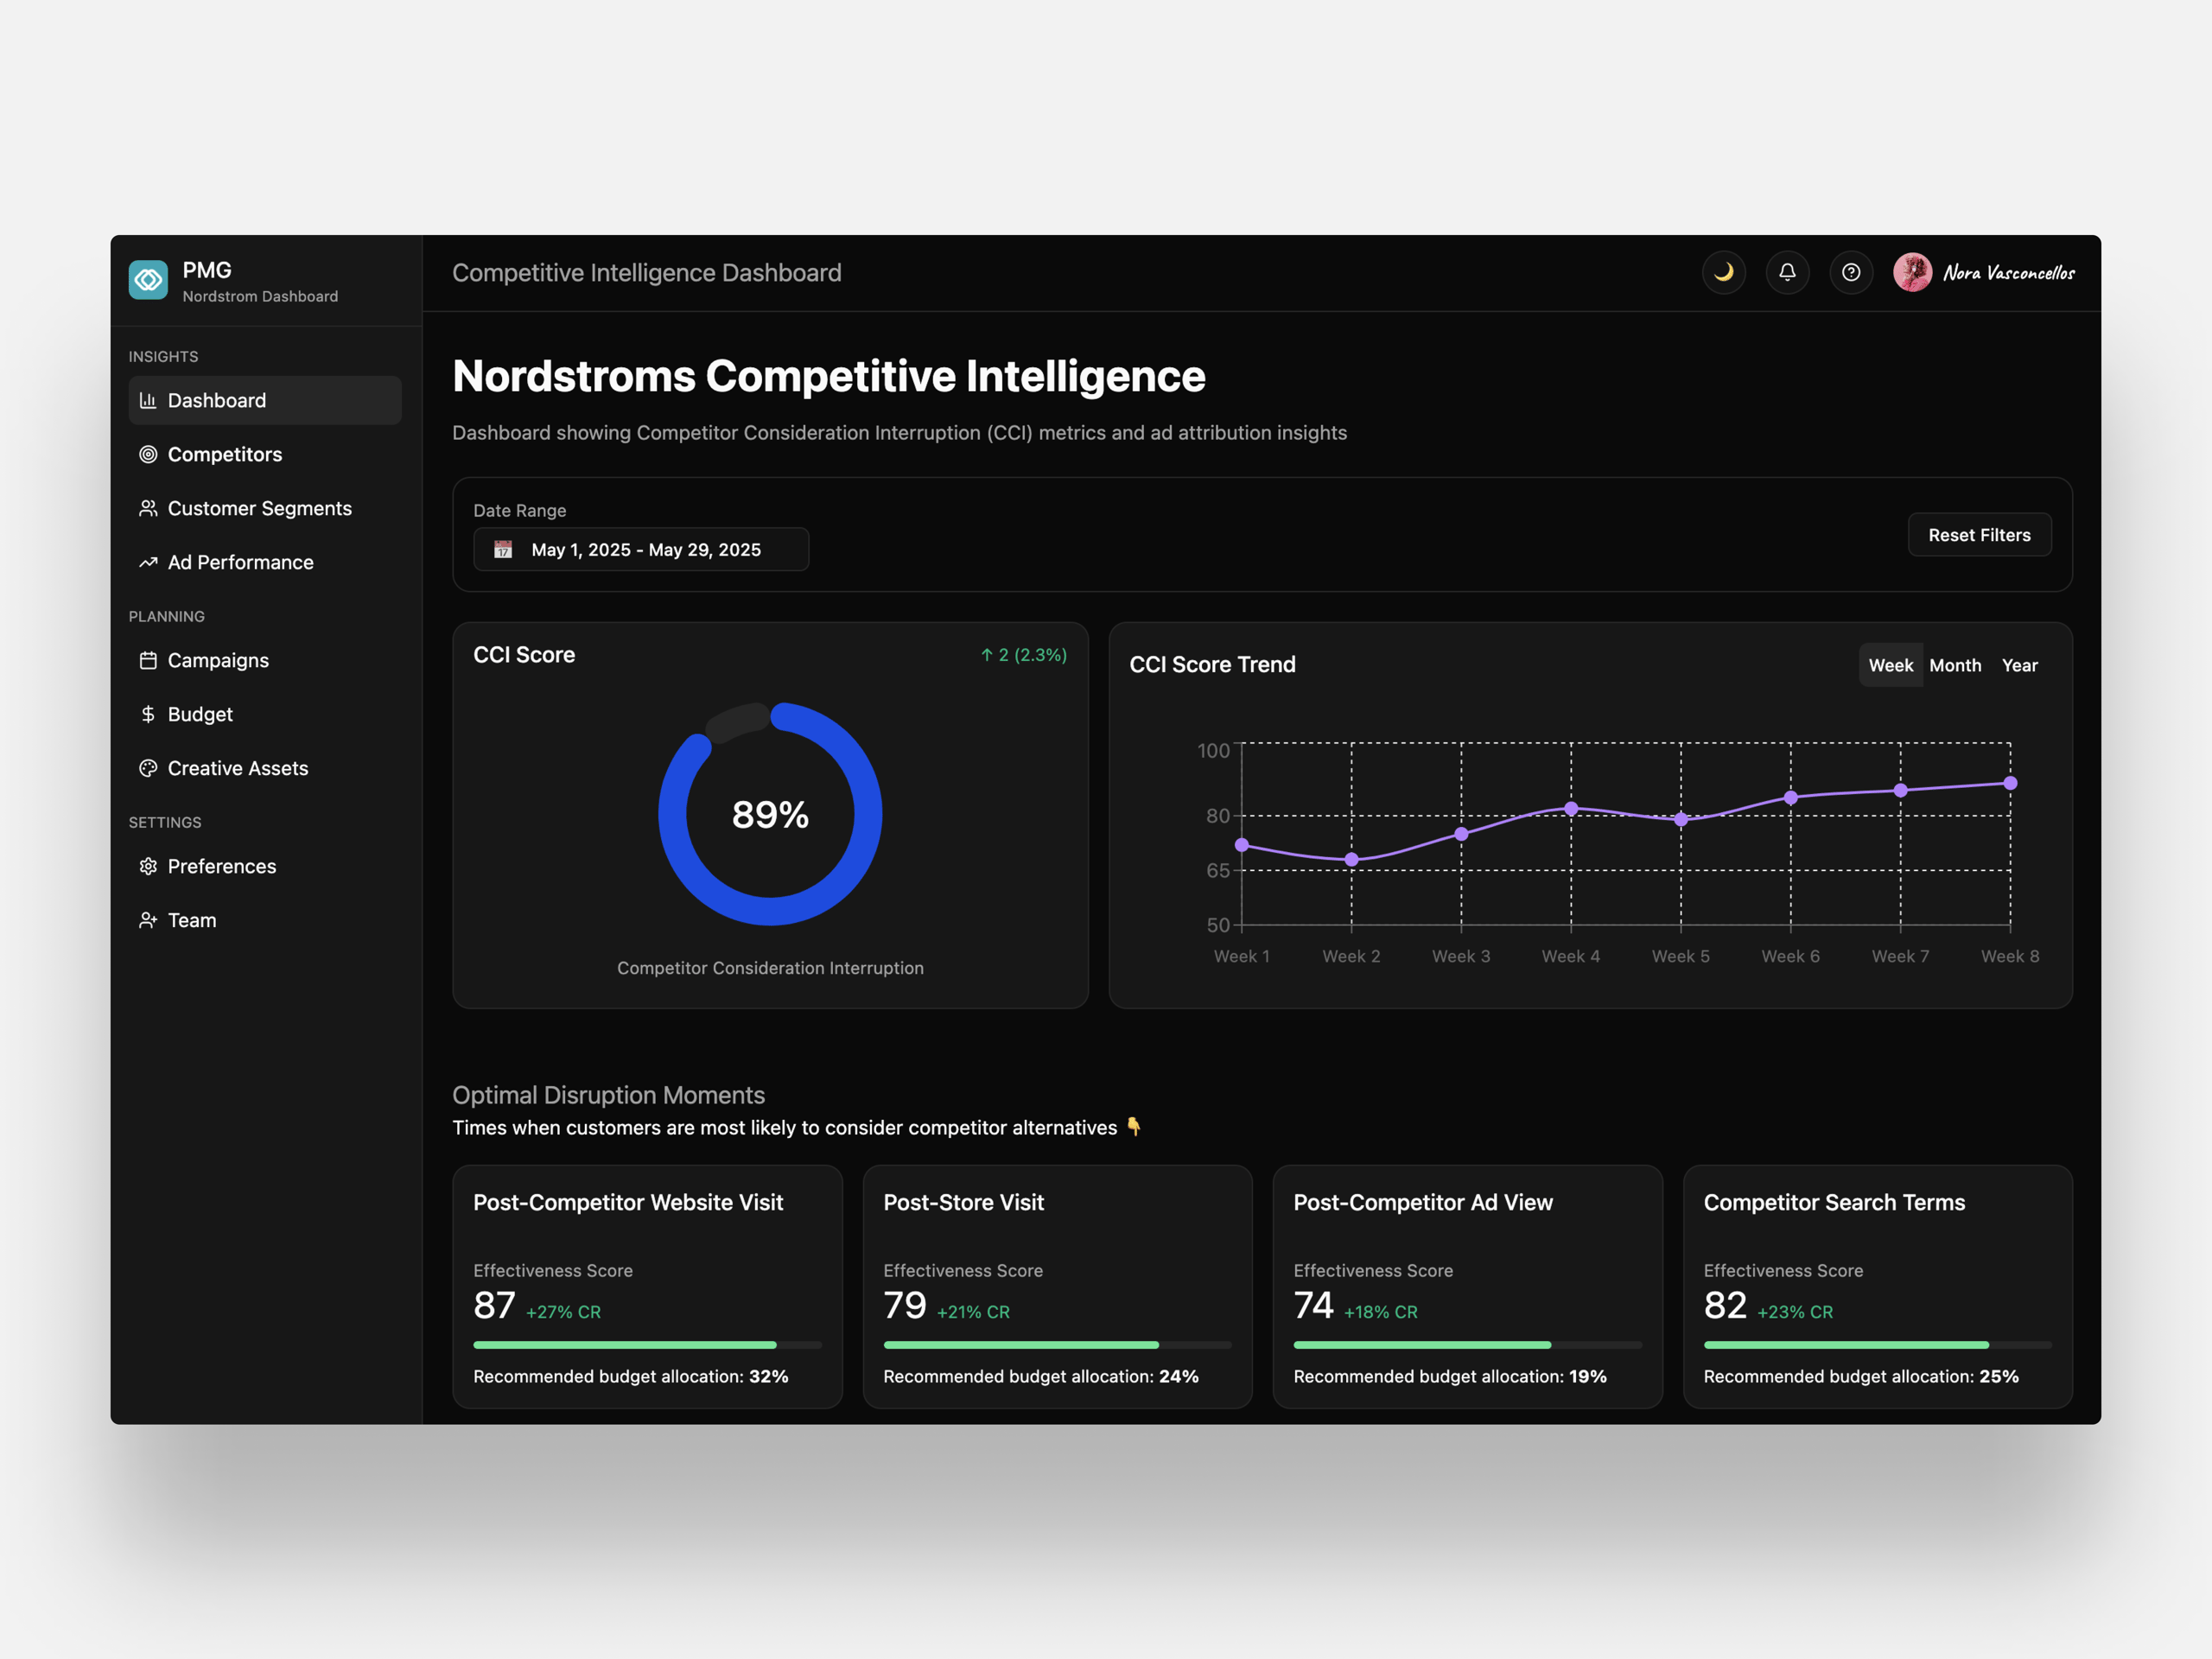Click the Customer Segments people icon
Viewport: 2212px width, 1659px height.
pos(148,508)
